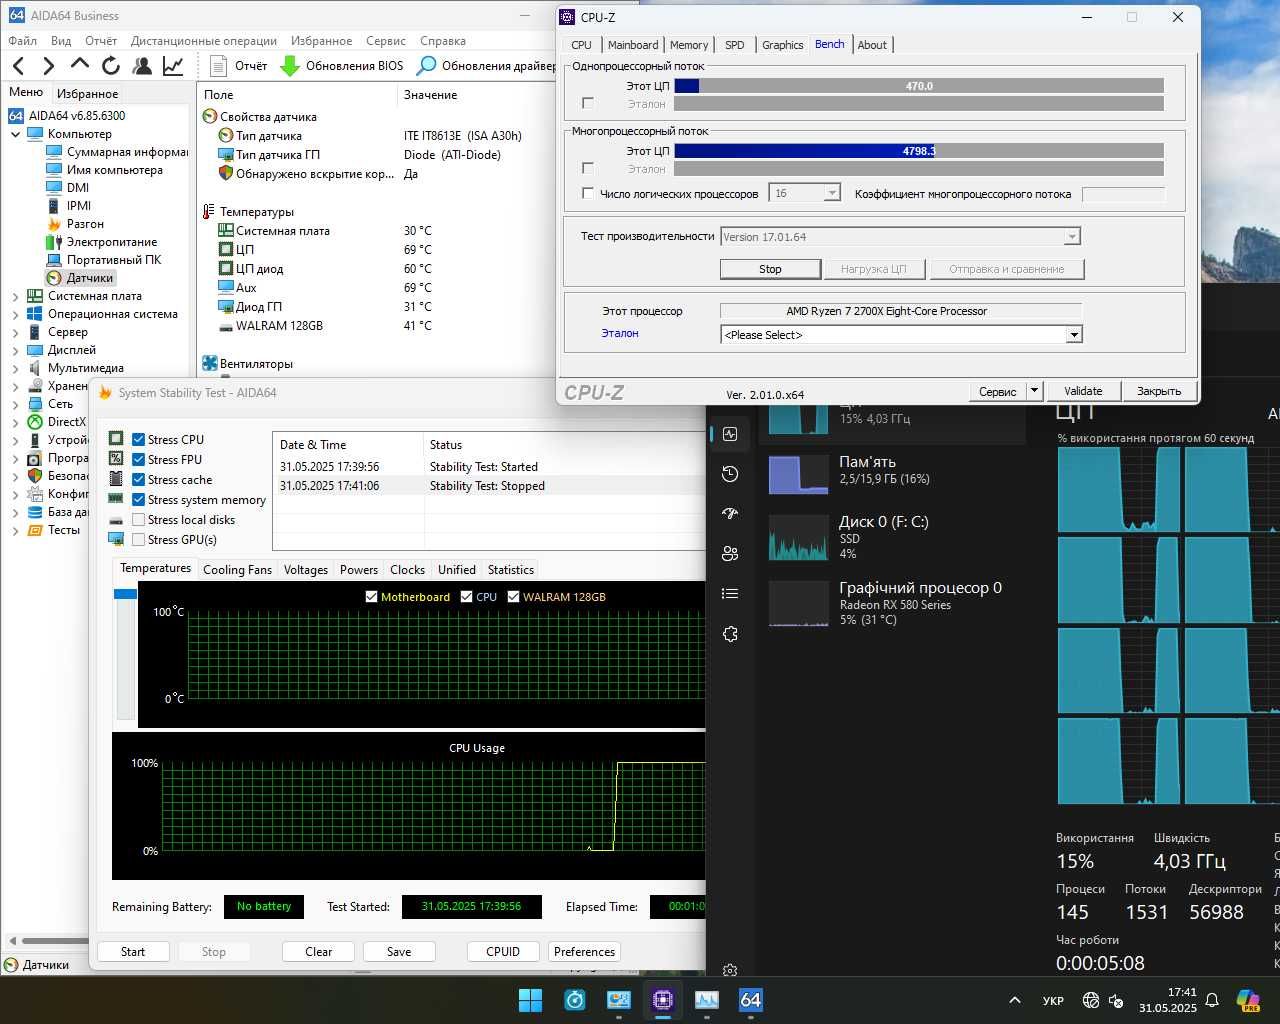Toggle Stress FPU checkbox
1280x1024 pixels.
(x=139, y=459)
